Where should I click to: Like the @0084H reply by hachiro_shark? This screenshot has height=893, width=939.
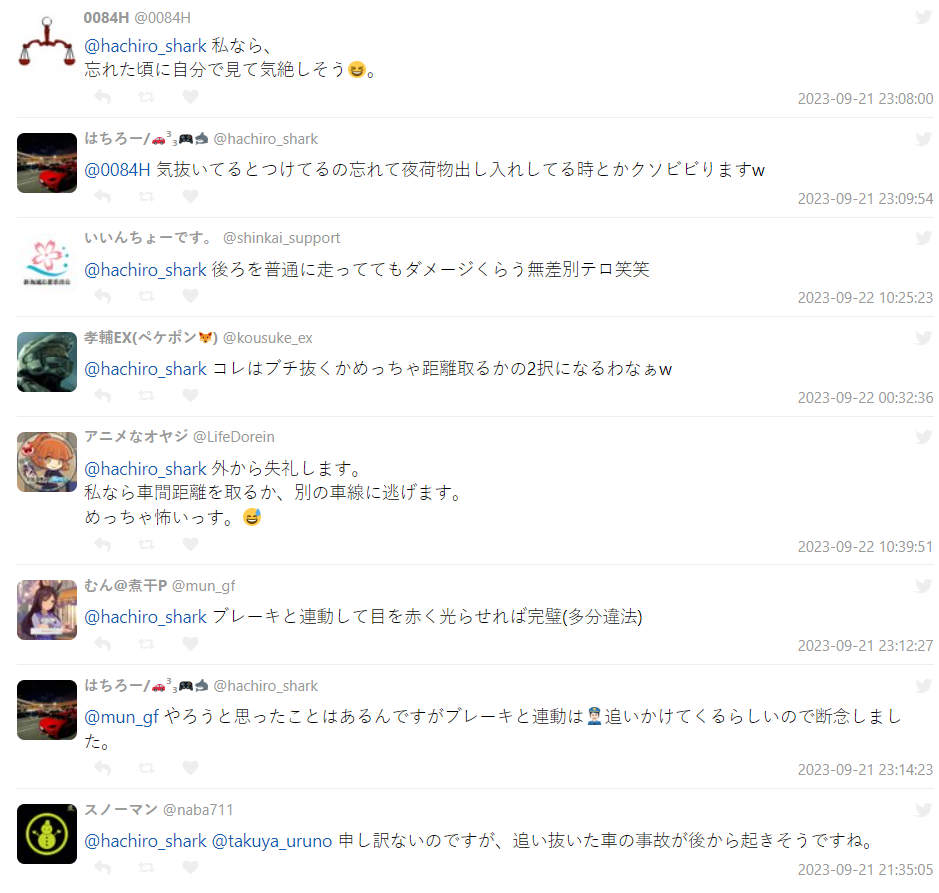[x=190, y=196]
